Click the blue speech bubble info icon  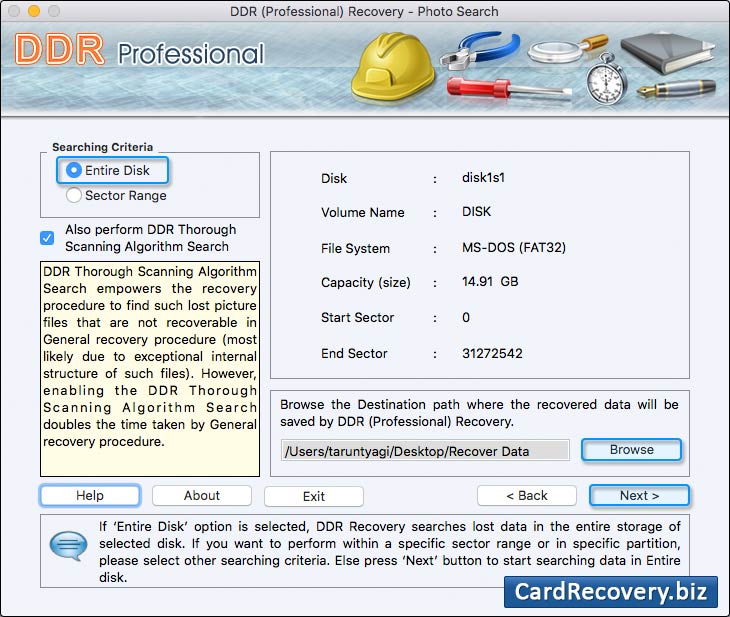pos(68,545)
